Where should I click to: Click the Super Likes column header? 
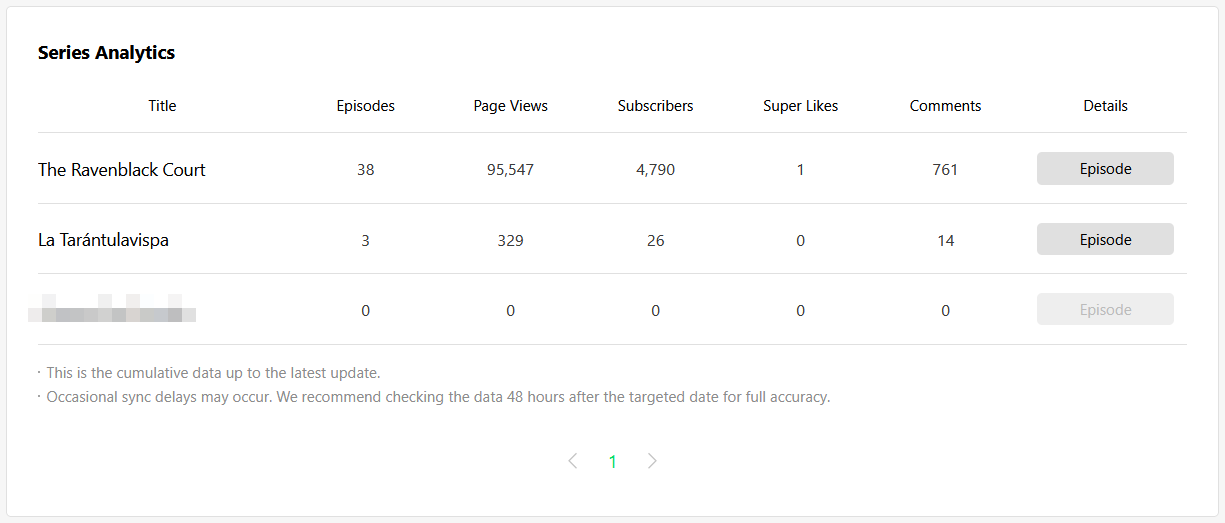coord(801,106)
